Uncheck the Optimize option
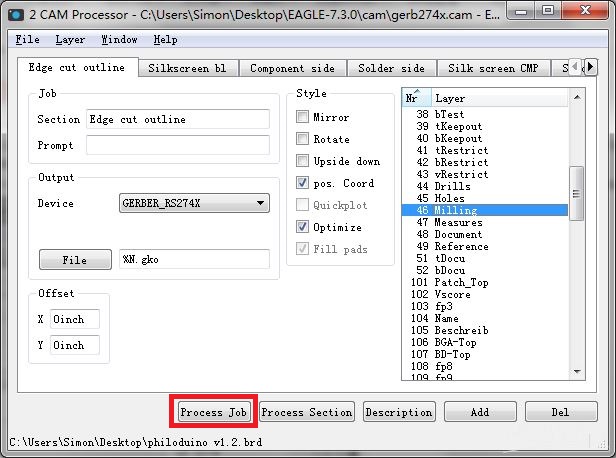This screenshot has width=616, height=458. pos(303,227)
